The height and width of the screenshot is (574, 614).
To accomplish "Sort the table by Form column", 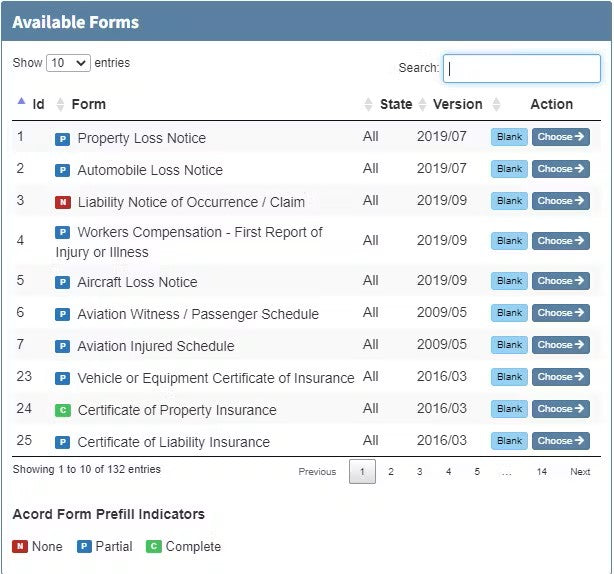I will 88,104.
